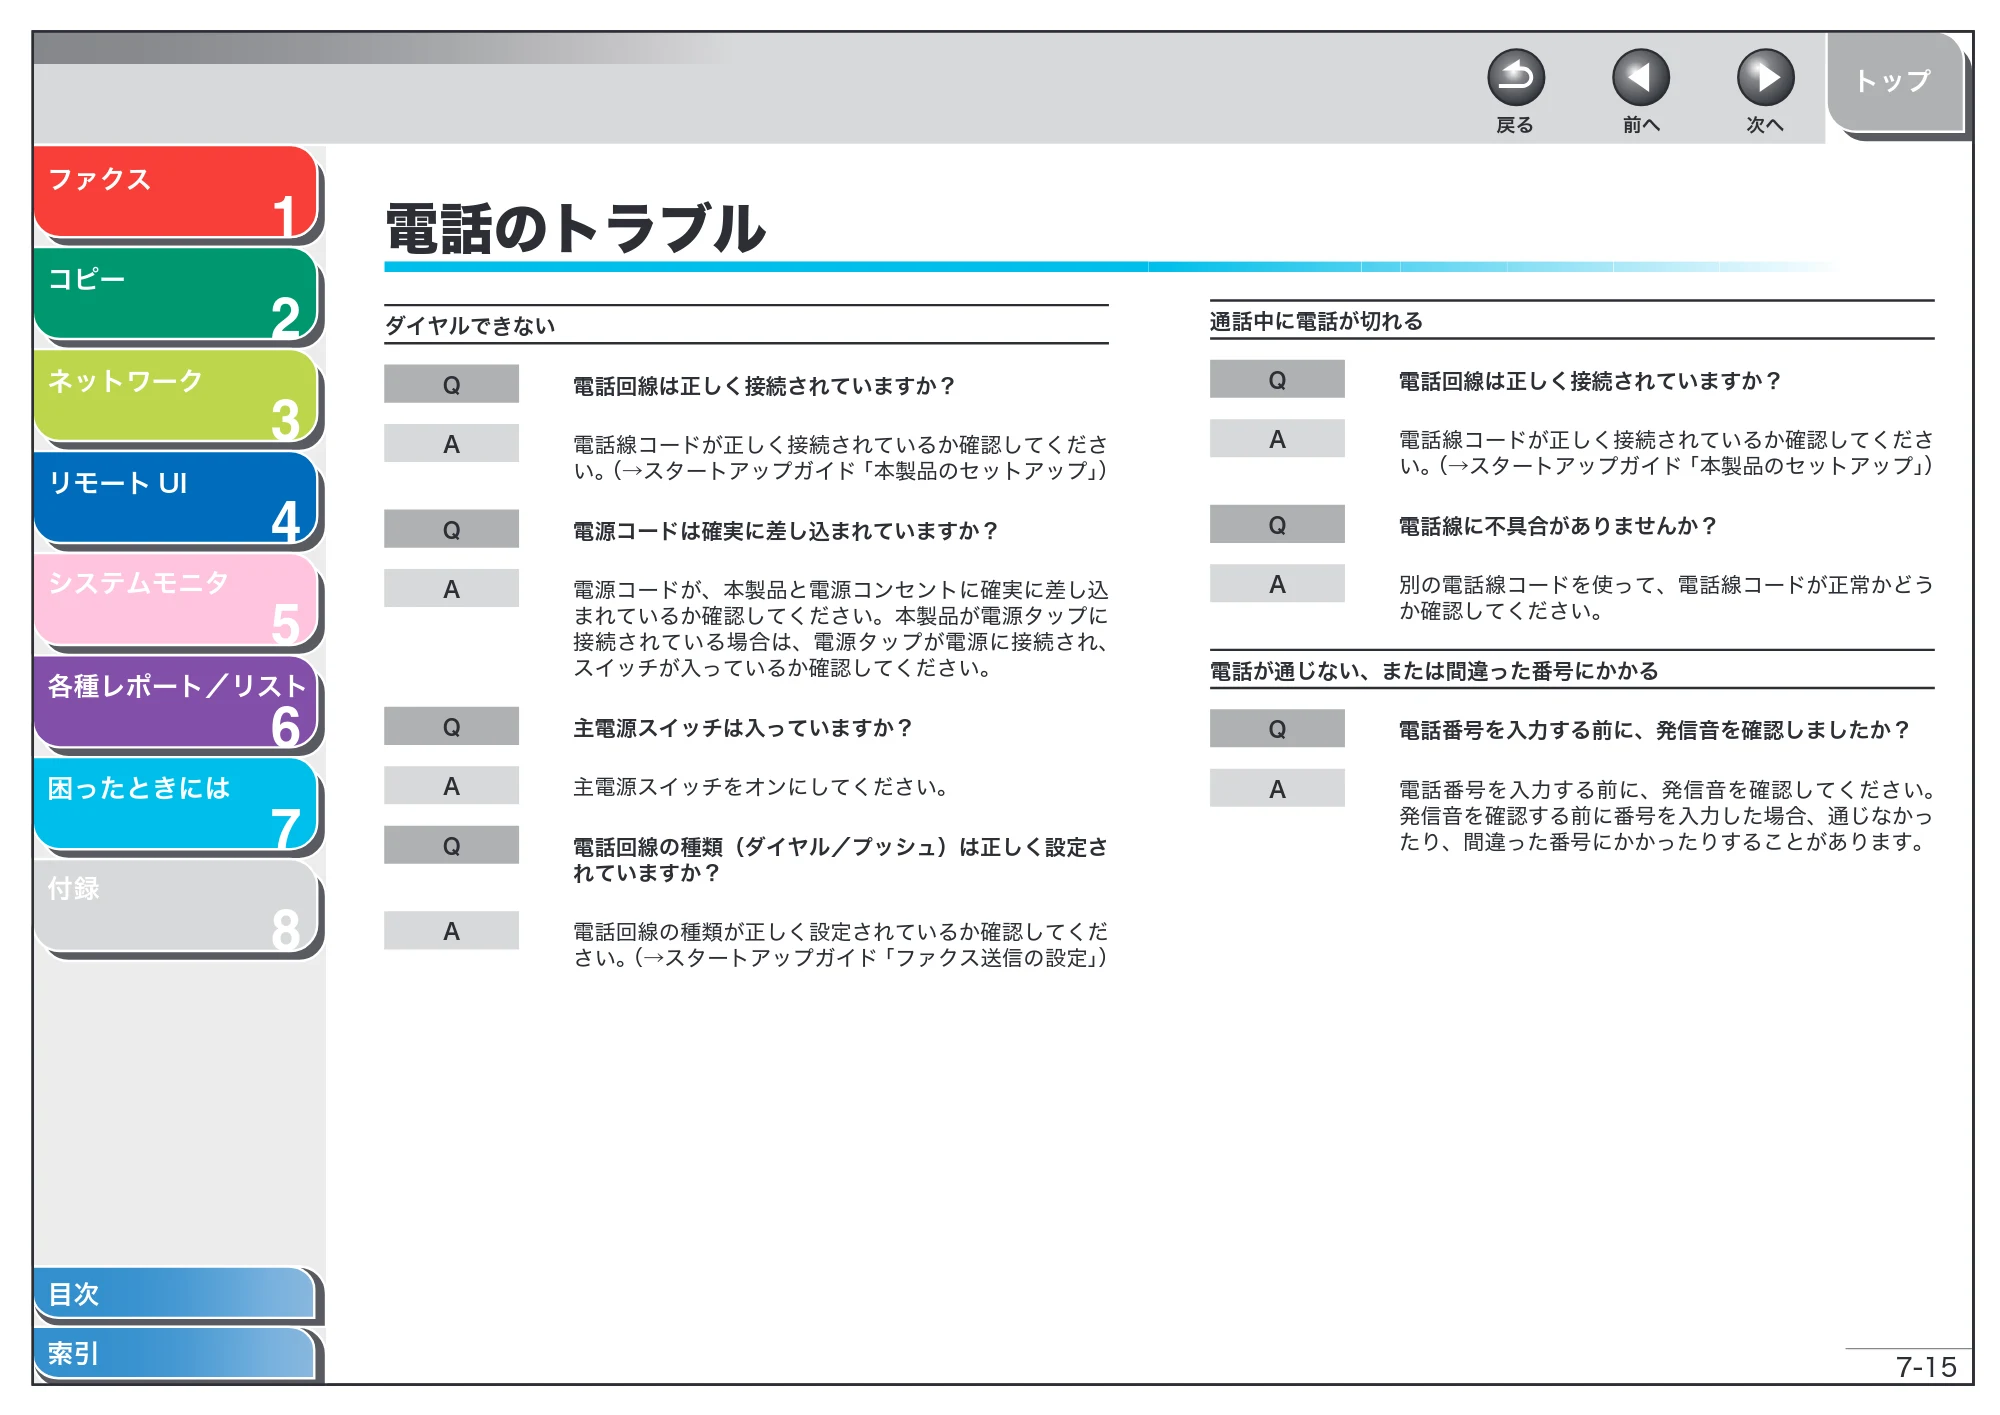Open chapter 8 付録 tab
This screenshot has height=1415, width=2000.
tap(175, 906)
